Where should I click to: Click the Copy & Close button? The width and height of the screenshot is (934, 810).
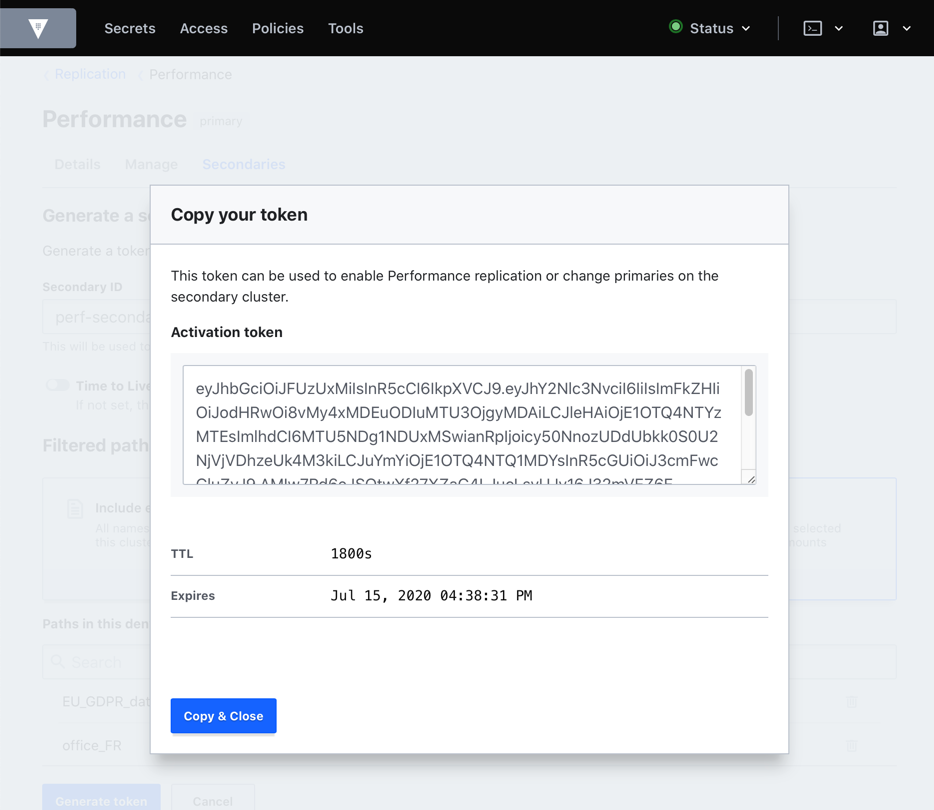click(223, 715)
